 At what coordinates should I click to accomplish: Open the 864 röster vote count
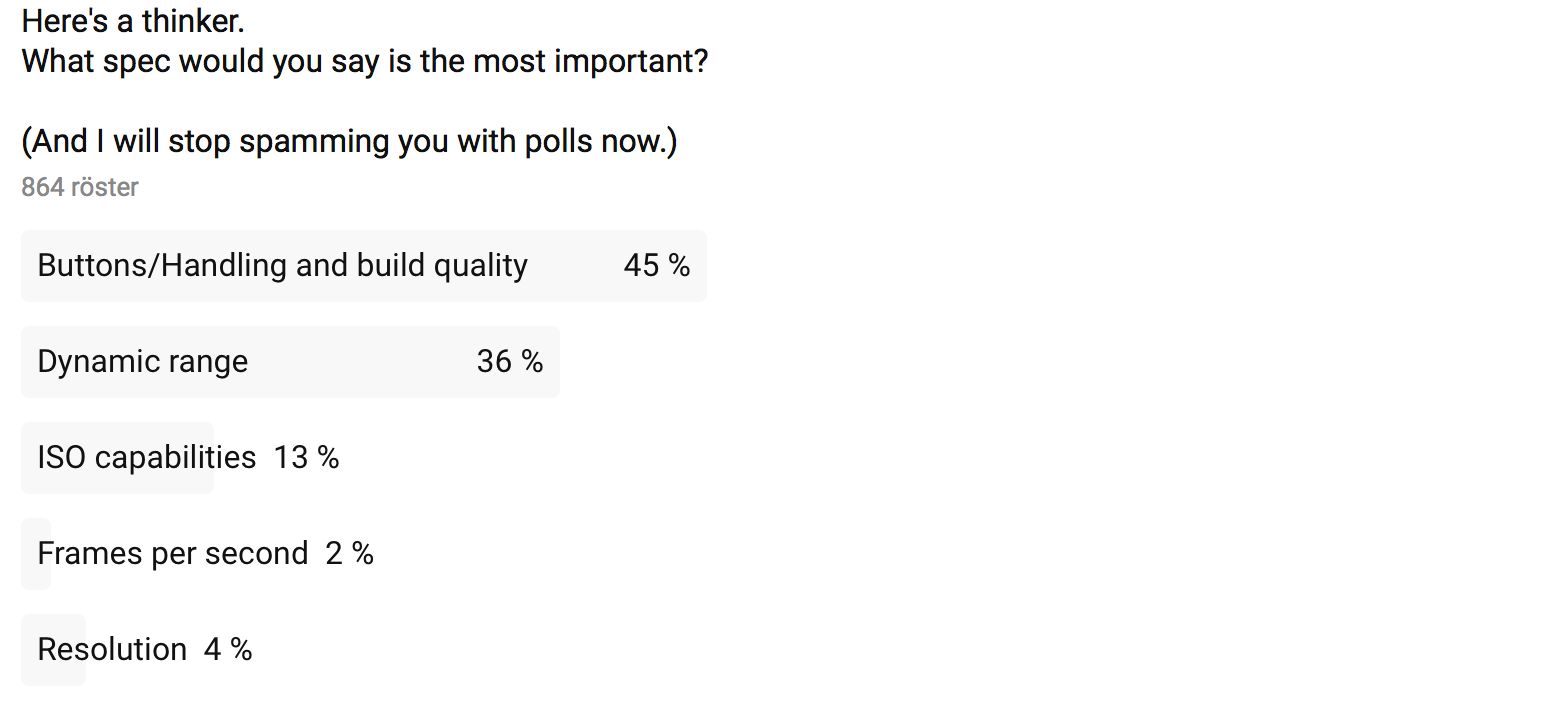80,187
